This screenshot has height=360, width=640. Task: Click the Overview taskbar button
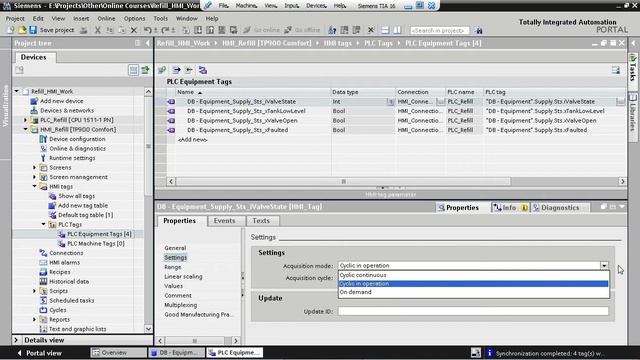(x=118, y=353)
